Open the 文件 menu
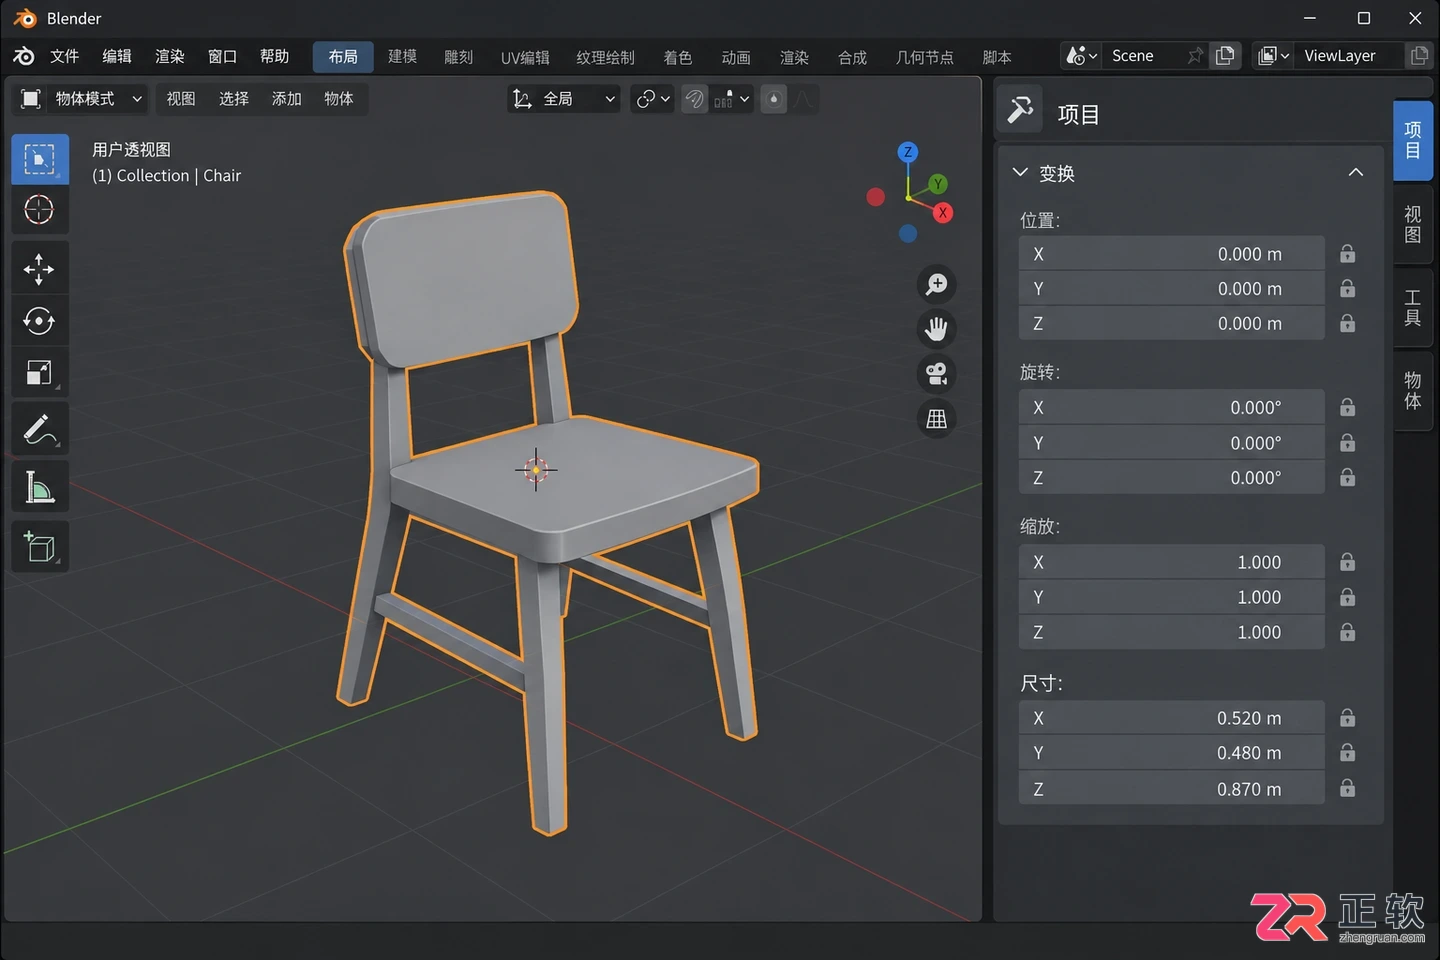 65,57
